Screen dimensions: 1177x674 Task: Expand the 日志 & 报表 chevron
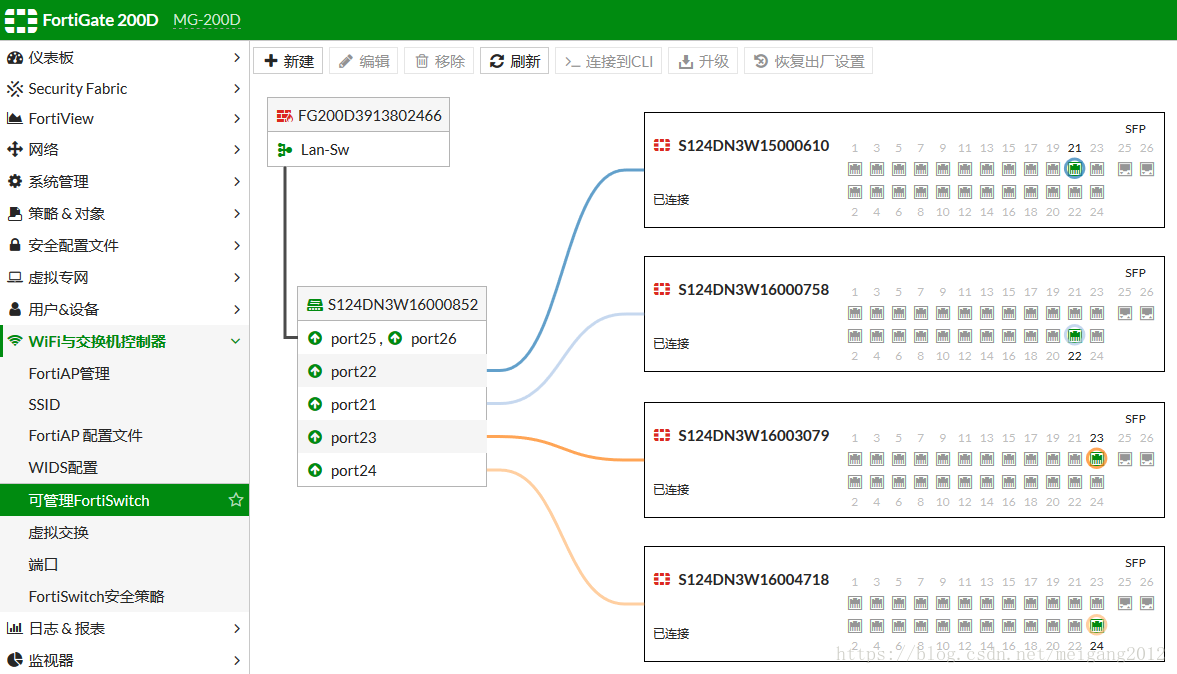236,628
